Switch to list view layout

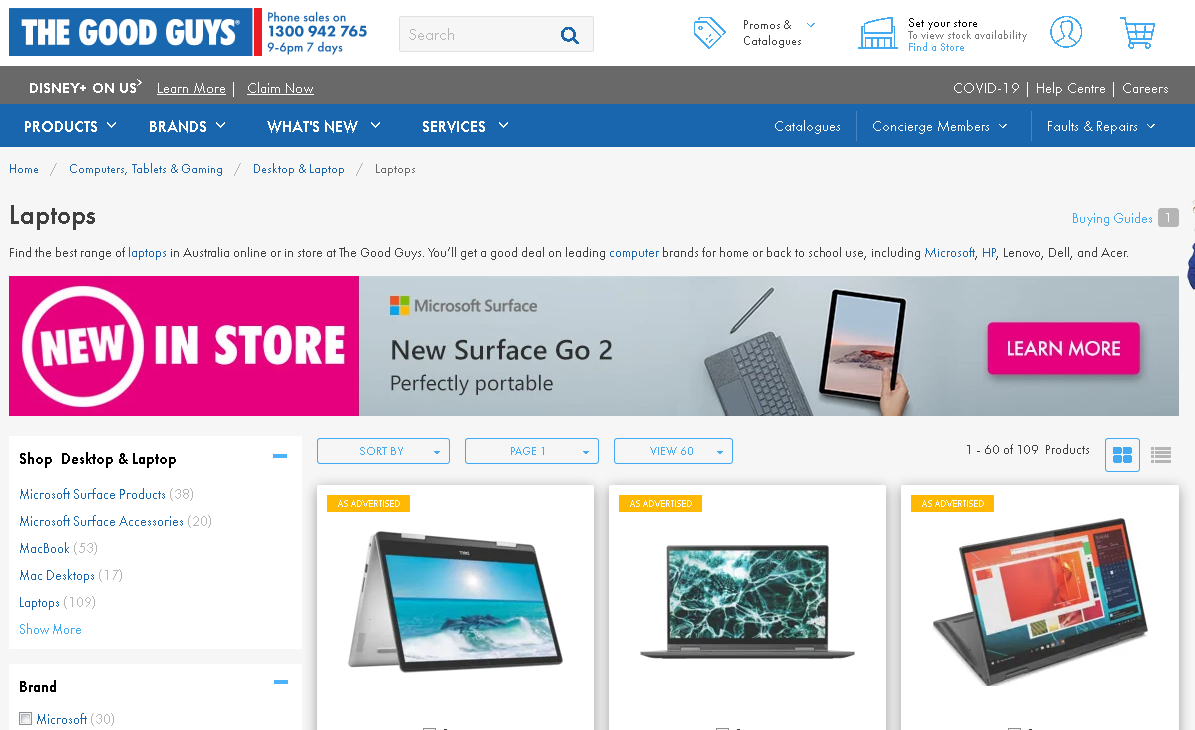coord(1161,455)
